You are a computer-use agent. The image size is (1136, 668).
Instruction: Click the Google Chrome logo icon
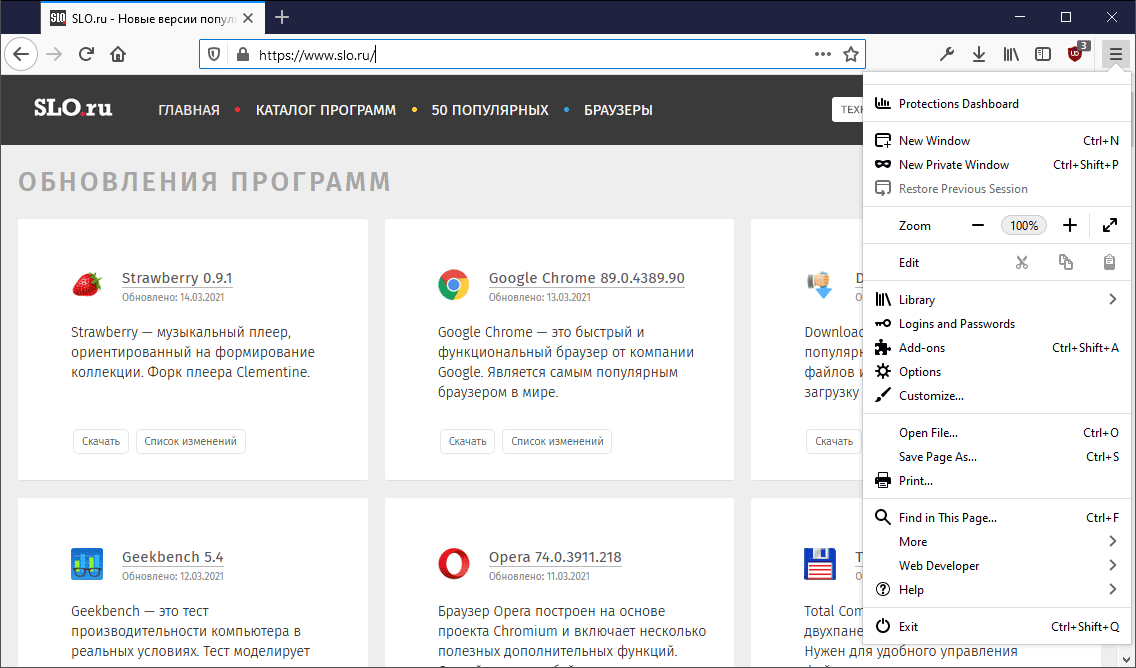(454, 285)
